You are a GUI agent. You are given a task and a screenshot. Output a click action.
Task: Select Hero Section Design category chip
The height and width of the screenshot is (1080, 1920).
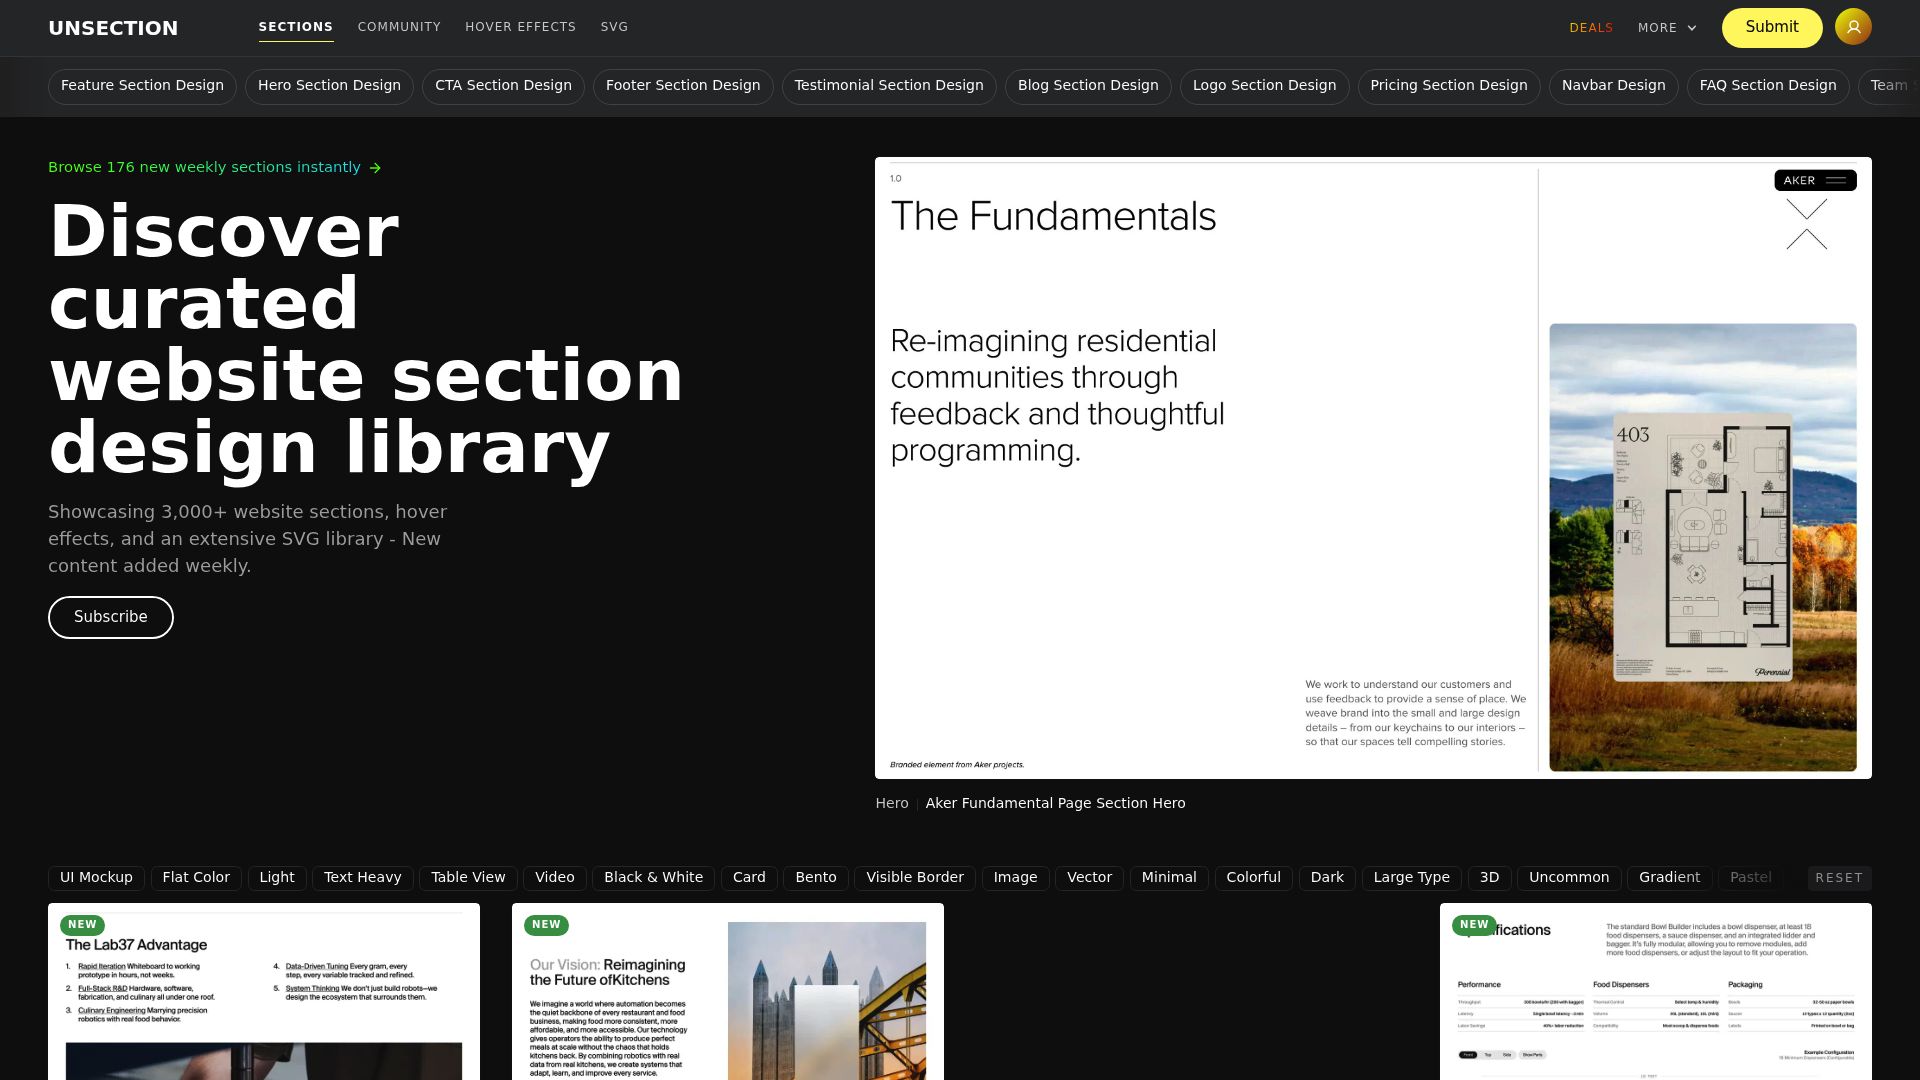point(329,86)
